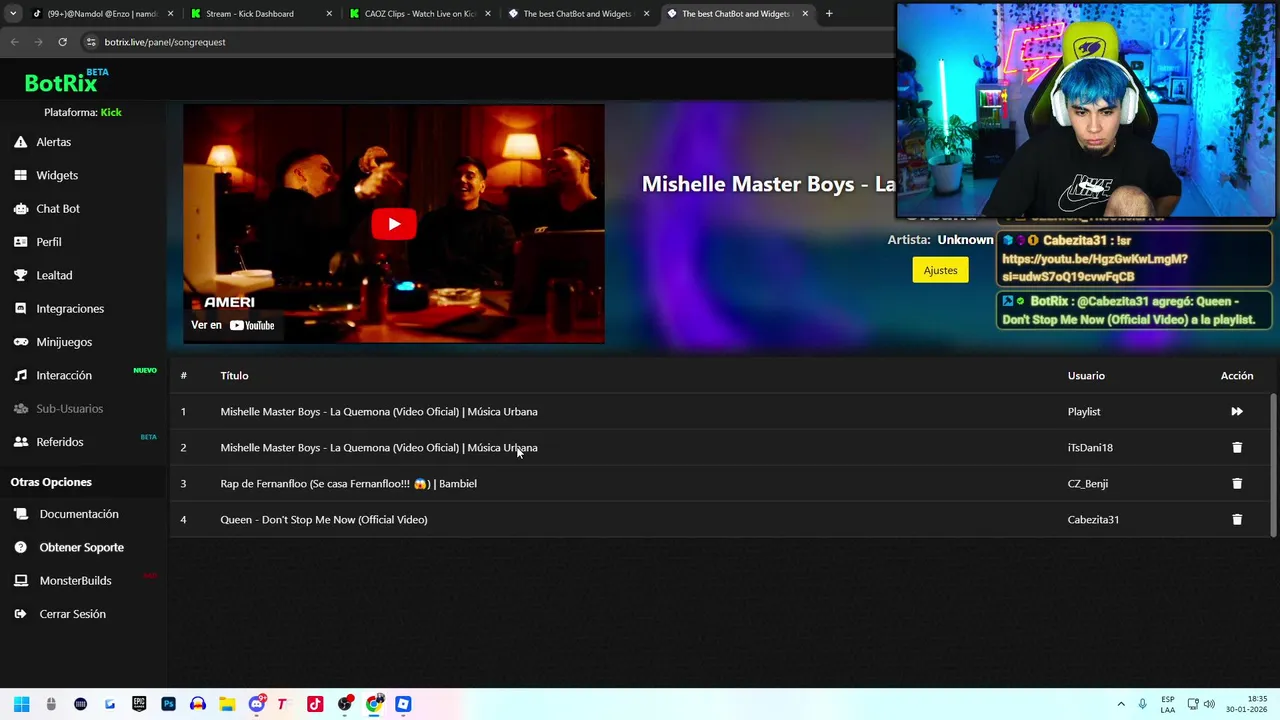The height and width of the screenshot is (720, 1280).
Task: Click the Título column header
Action: tap(234, 375)
